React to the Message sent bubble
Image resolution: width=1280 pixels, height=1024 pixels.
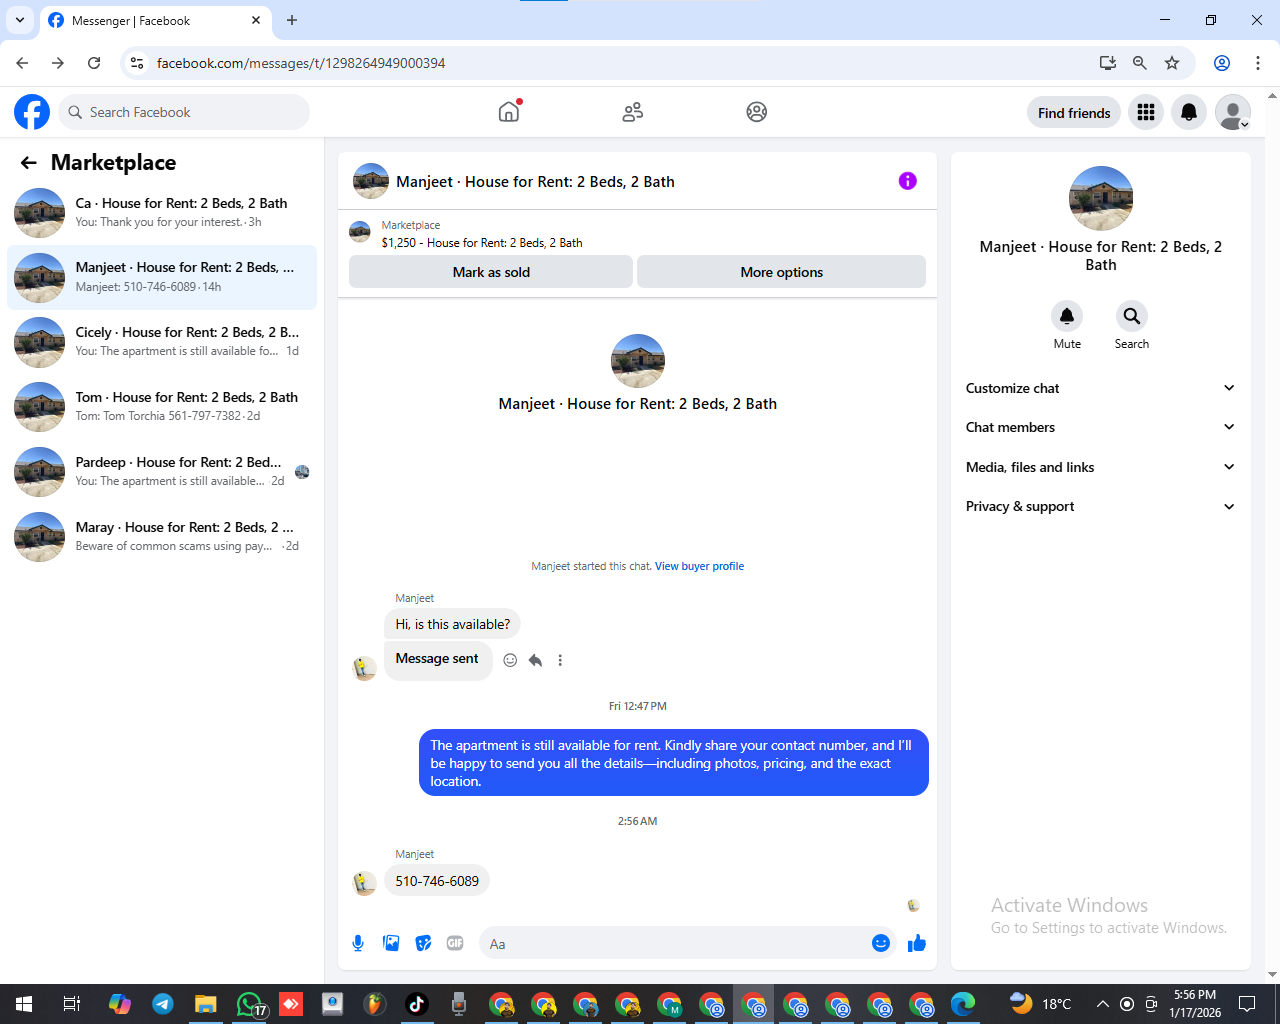[510, 660]
